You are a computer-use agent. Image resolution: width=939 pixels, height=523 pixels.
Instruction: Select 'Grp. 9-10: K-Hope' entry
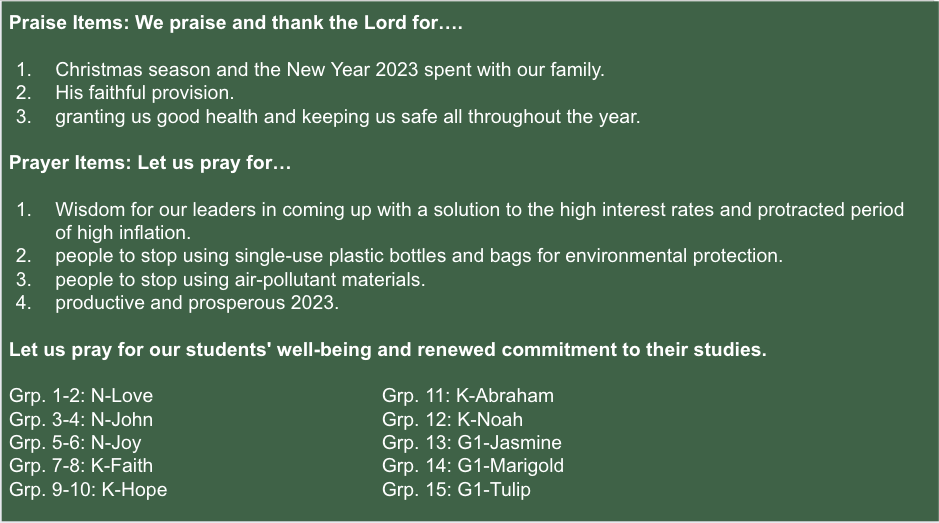pyautogui.click(x=88, y=489)
